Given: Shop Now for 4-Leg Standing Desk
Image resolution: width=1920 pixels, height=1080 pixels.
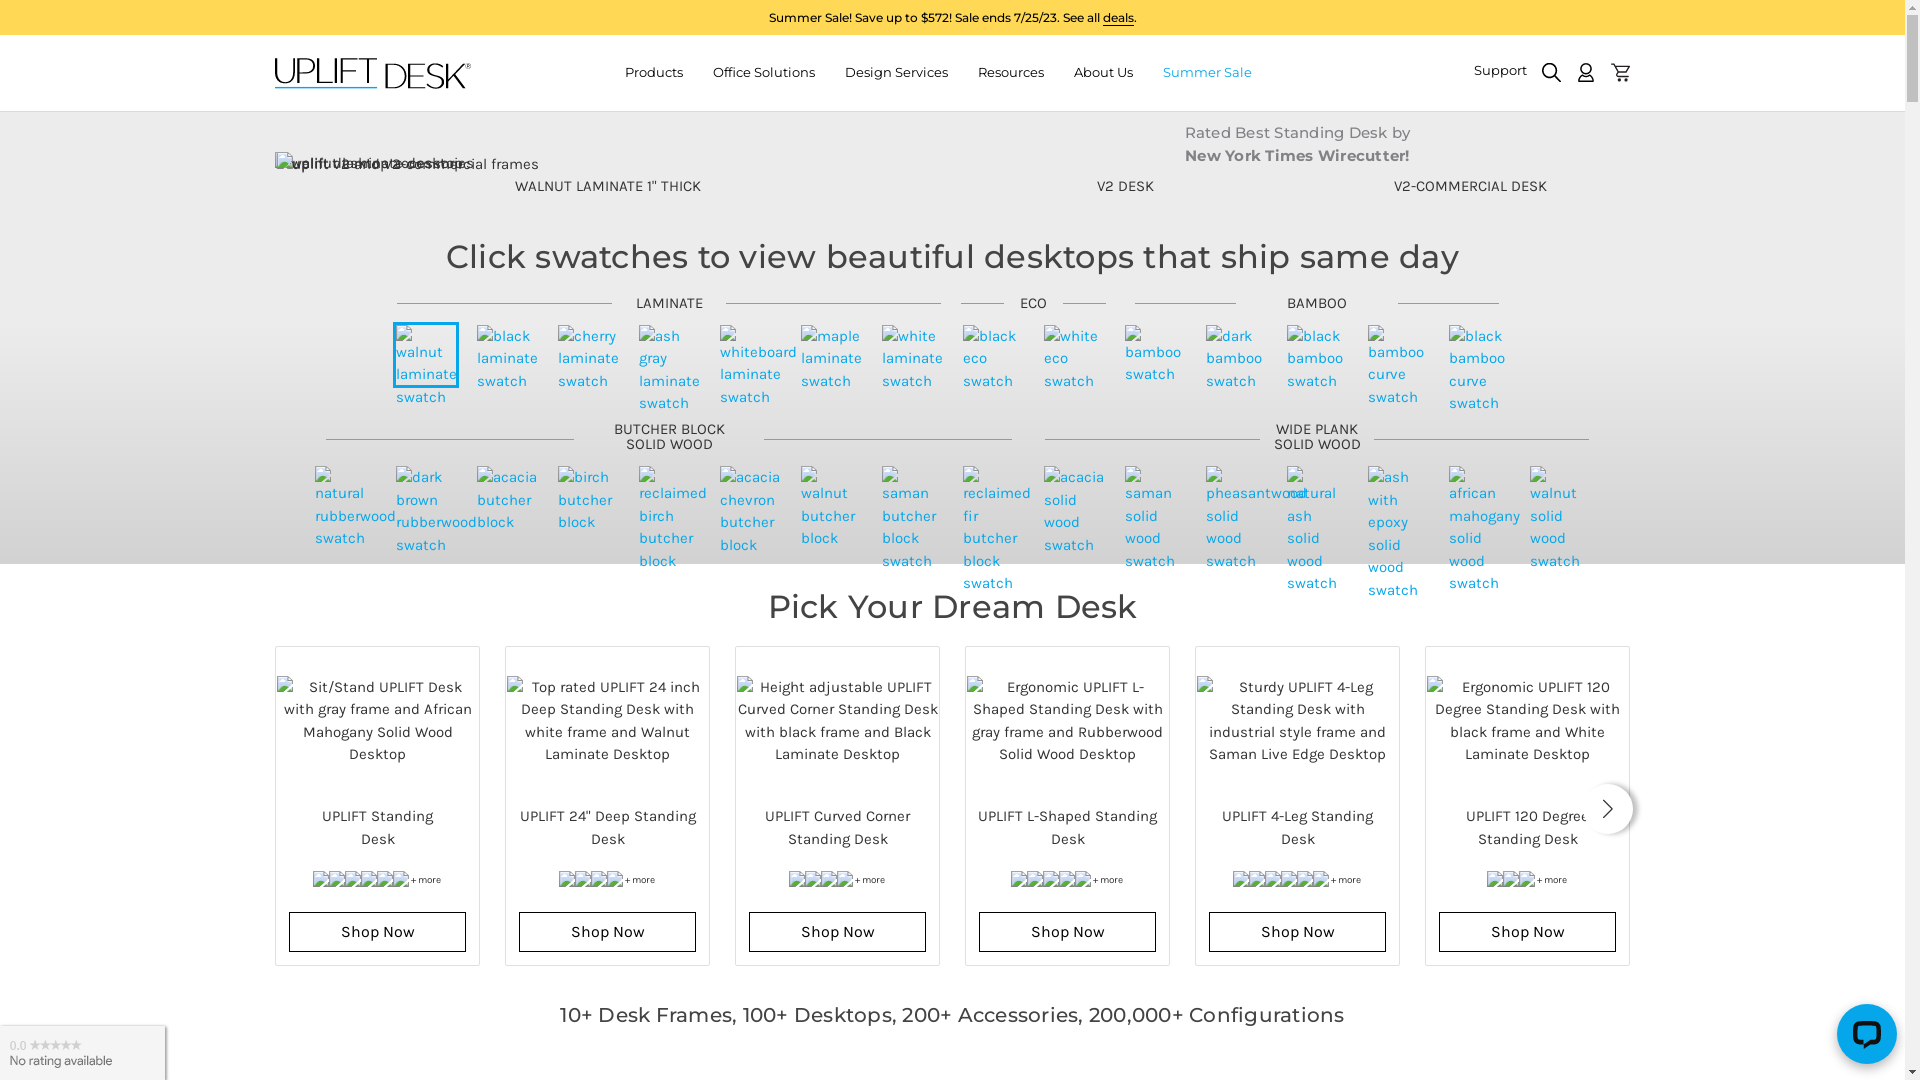Looking at the screenshot, I should [1297, 932].
